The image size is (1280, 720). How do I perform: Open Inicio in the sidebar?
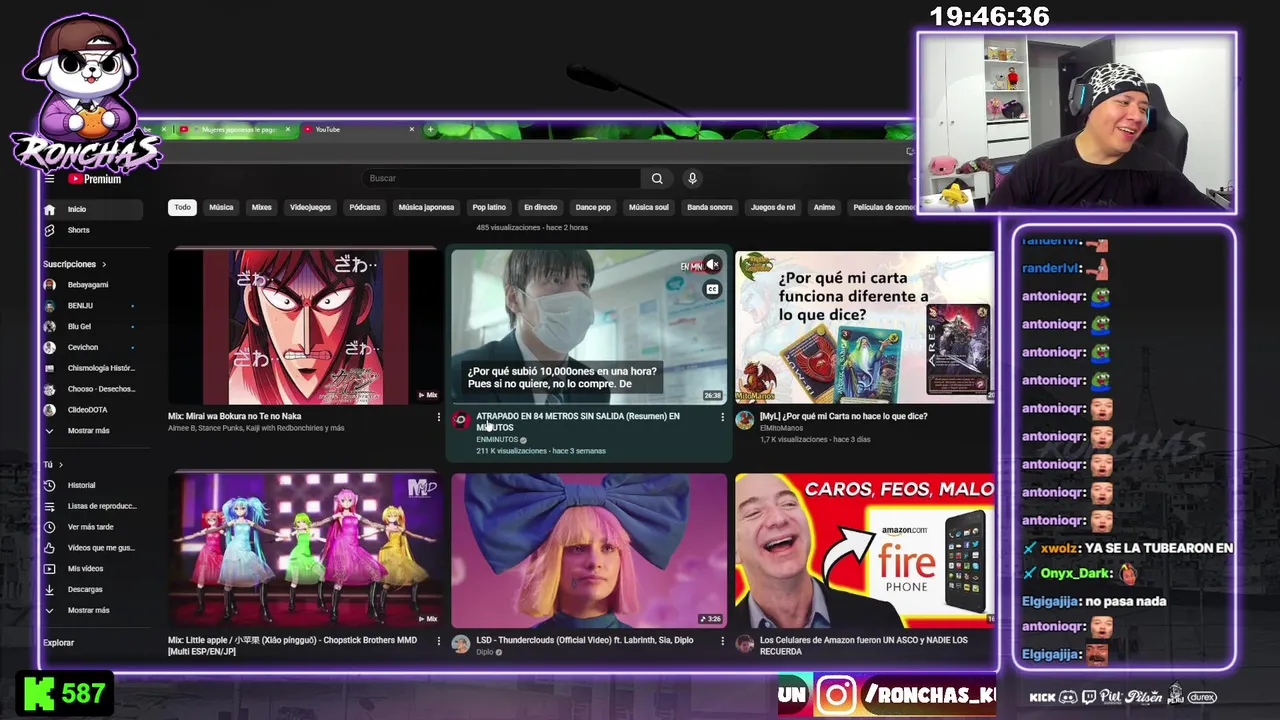[x=92, y=209]
